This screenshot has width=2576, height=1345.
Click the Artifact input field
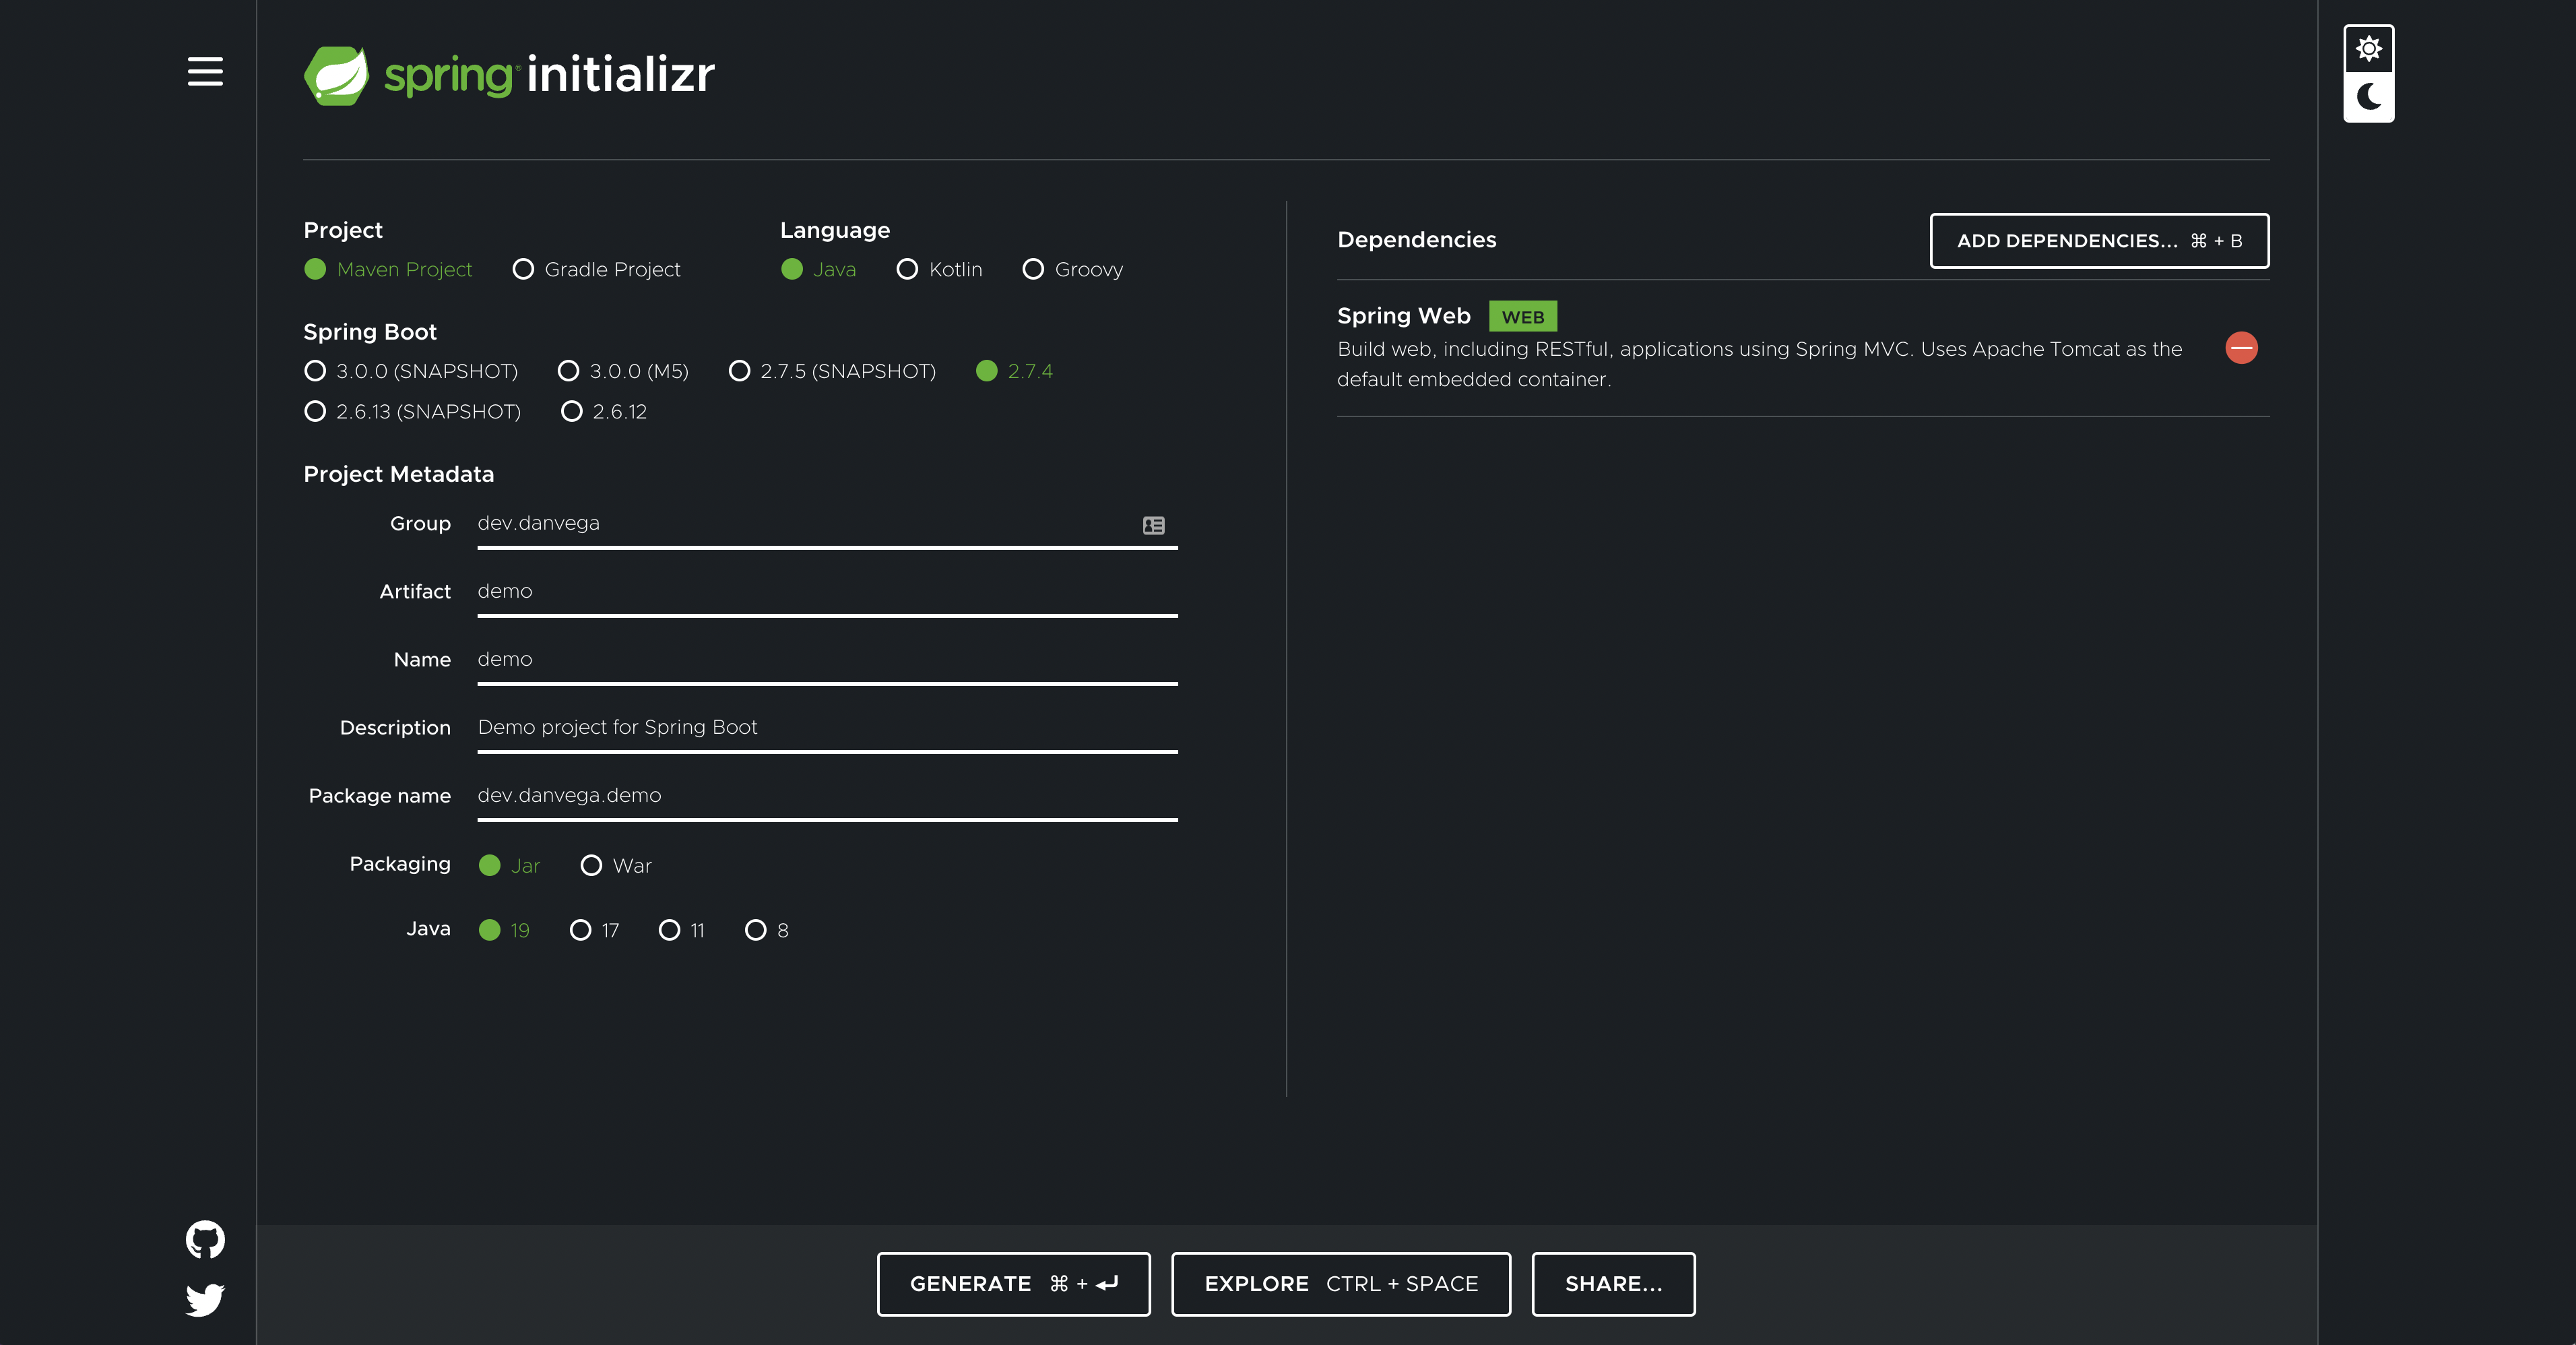click(826, 591)
